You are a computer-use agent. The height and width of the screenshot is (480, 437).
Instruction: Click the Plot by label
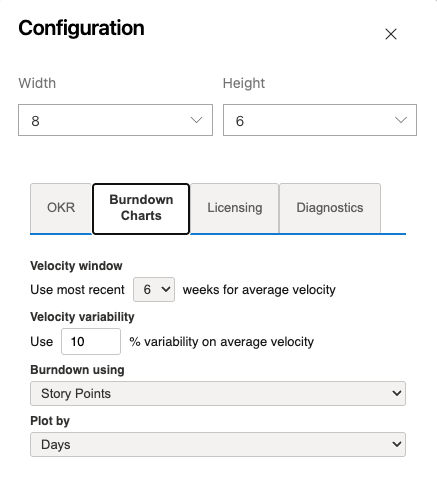pyautogui.click(x=50, y=421)
